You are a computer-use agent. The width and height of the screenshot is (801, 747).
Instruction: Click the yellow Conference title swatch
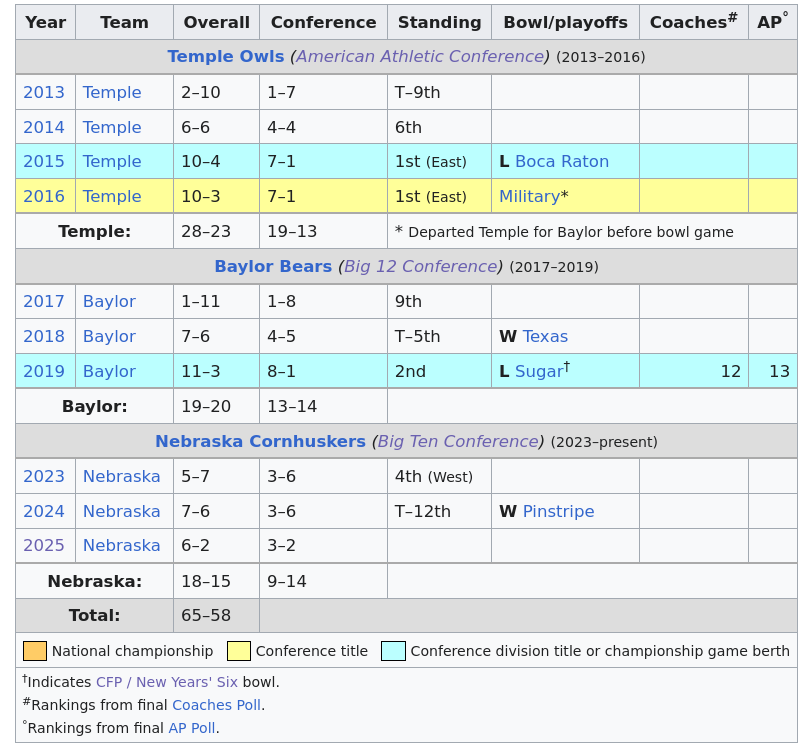239,651
